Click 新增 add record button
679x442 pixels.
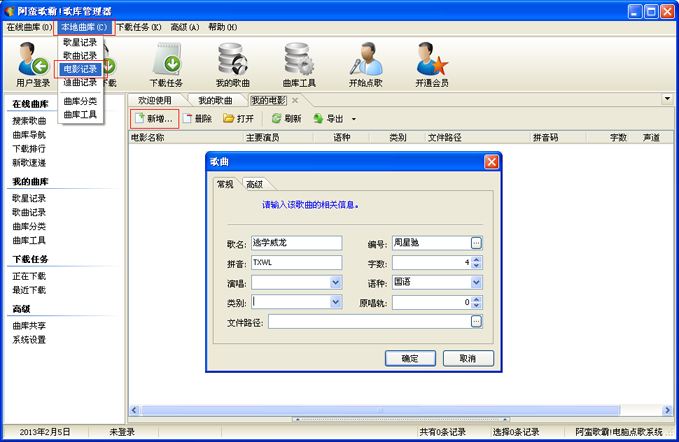click(x=154, y=119)
